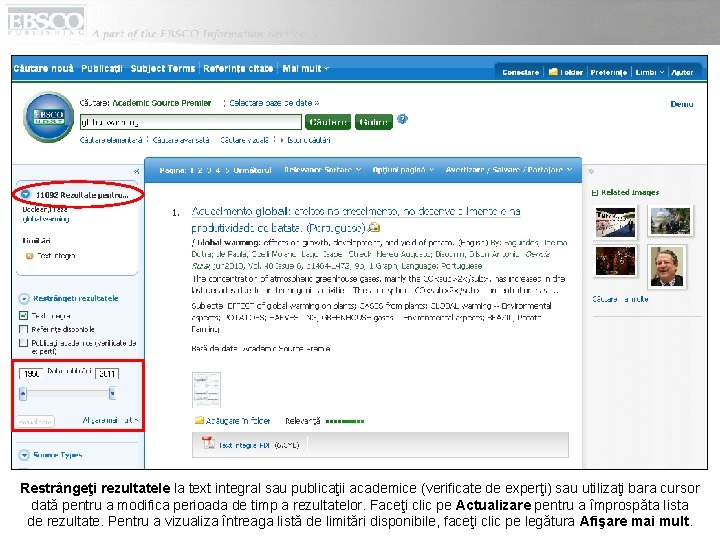The image size is (720, 540).
Task: Click the Actualizare update button
Action: click(x=35, y=421)
